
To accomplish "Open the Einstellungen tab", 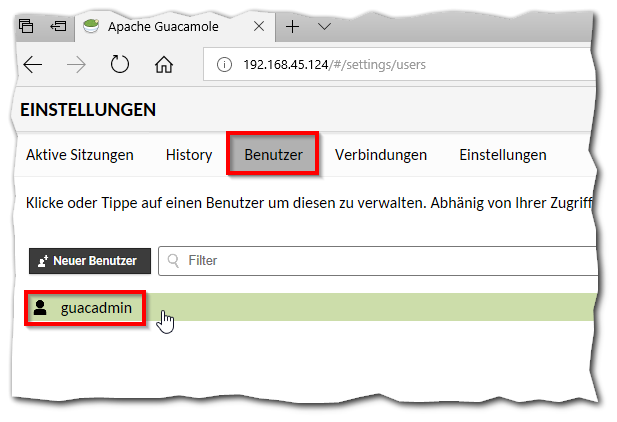I will [502, 155].
